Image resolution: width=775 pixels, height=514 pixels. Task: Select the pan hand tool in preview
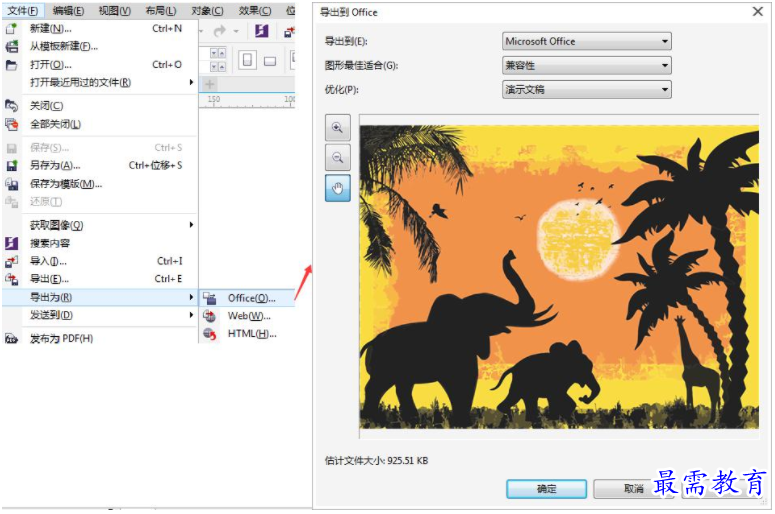338,188
